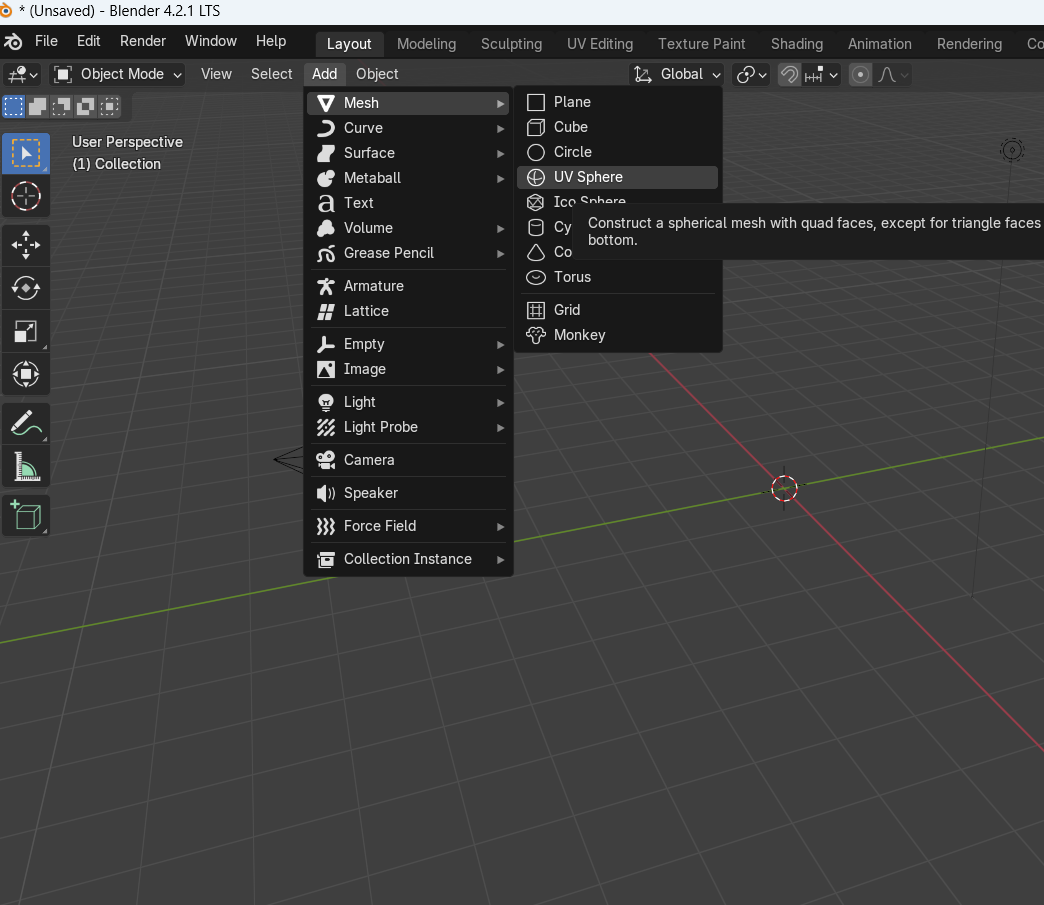Toggle snapping magnet

(x=789, y=74)
